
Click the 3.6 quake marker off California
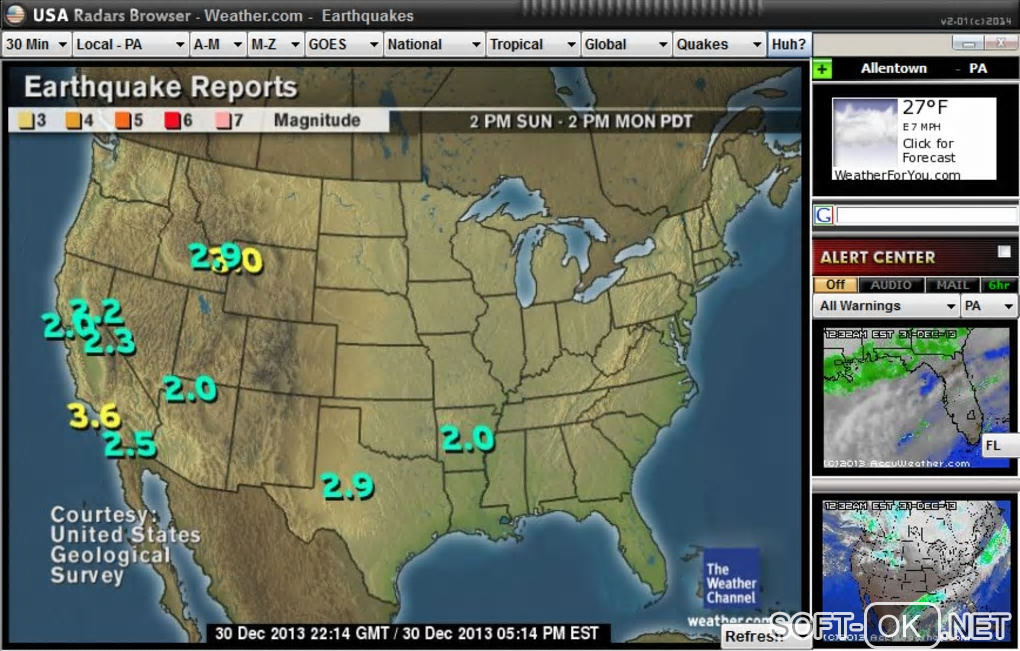[x=94, y=416]
